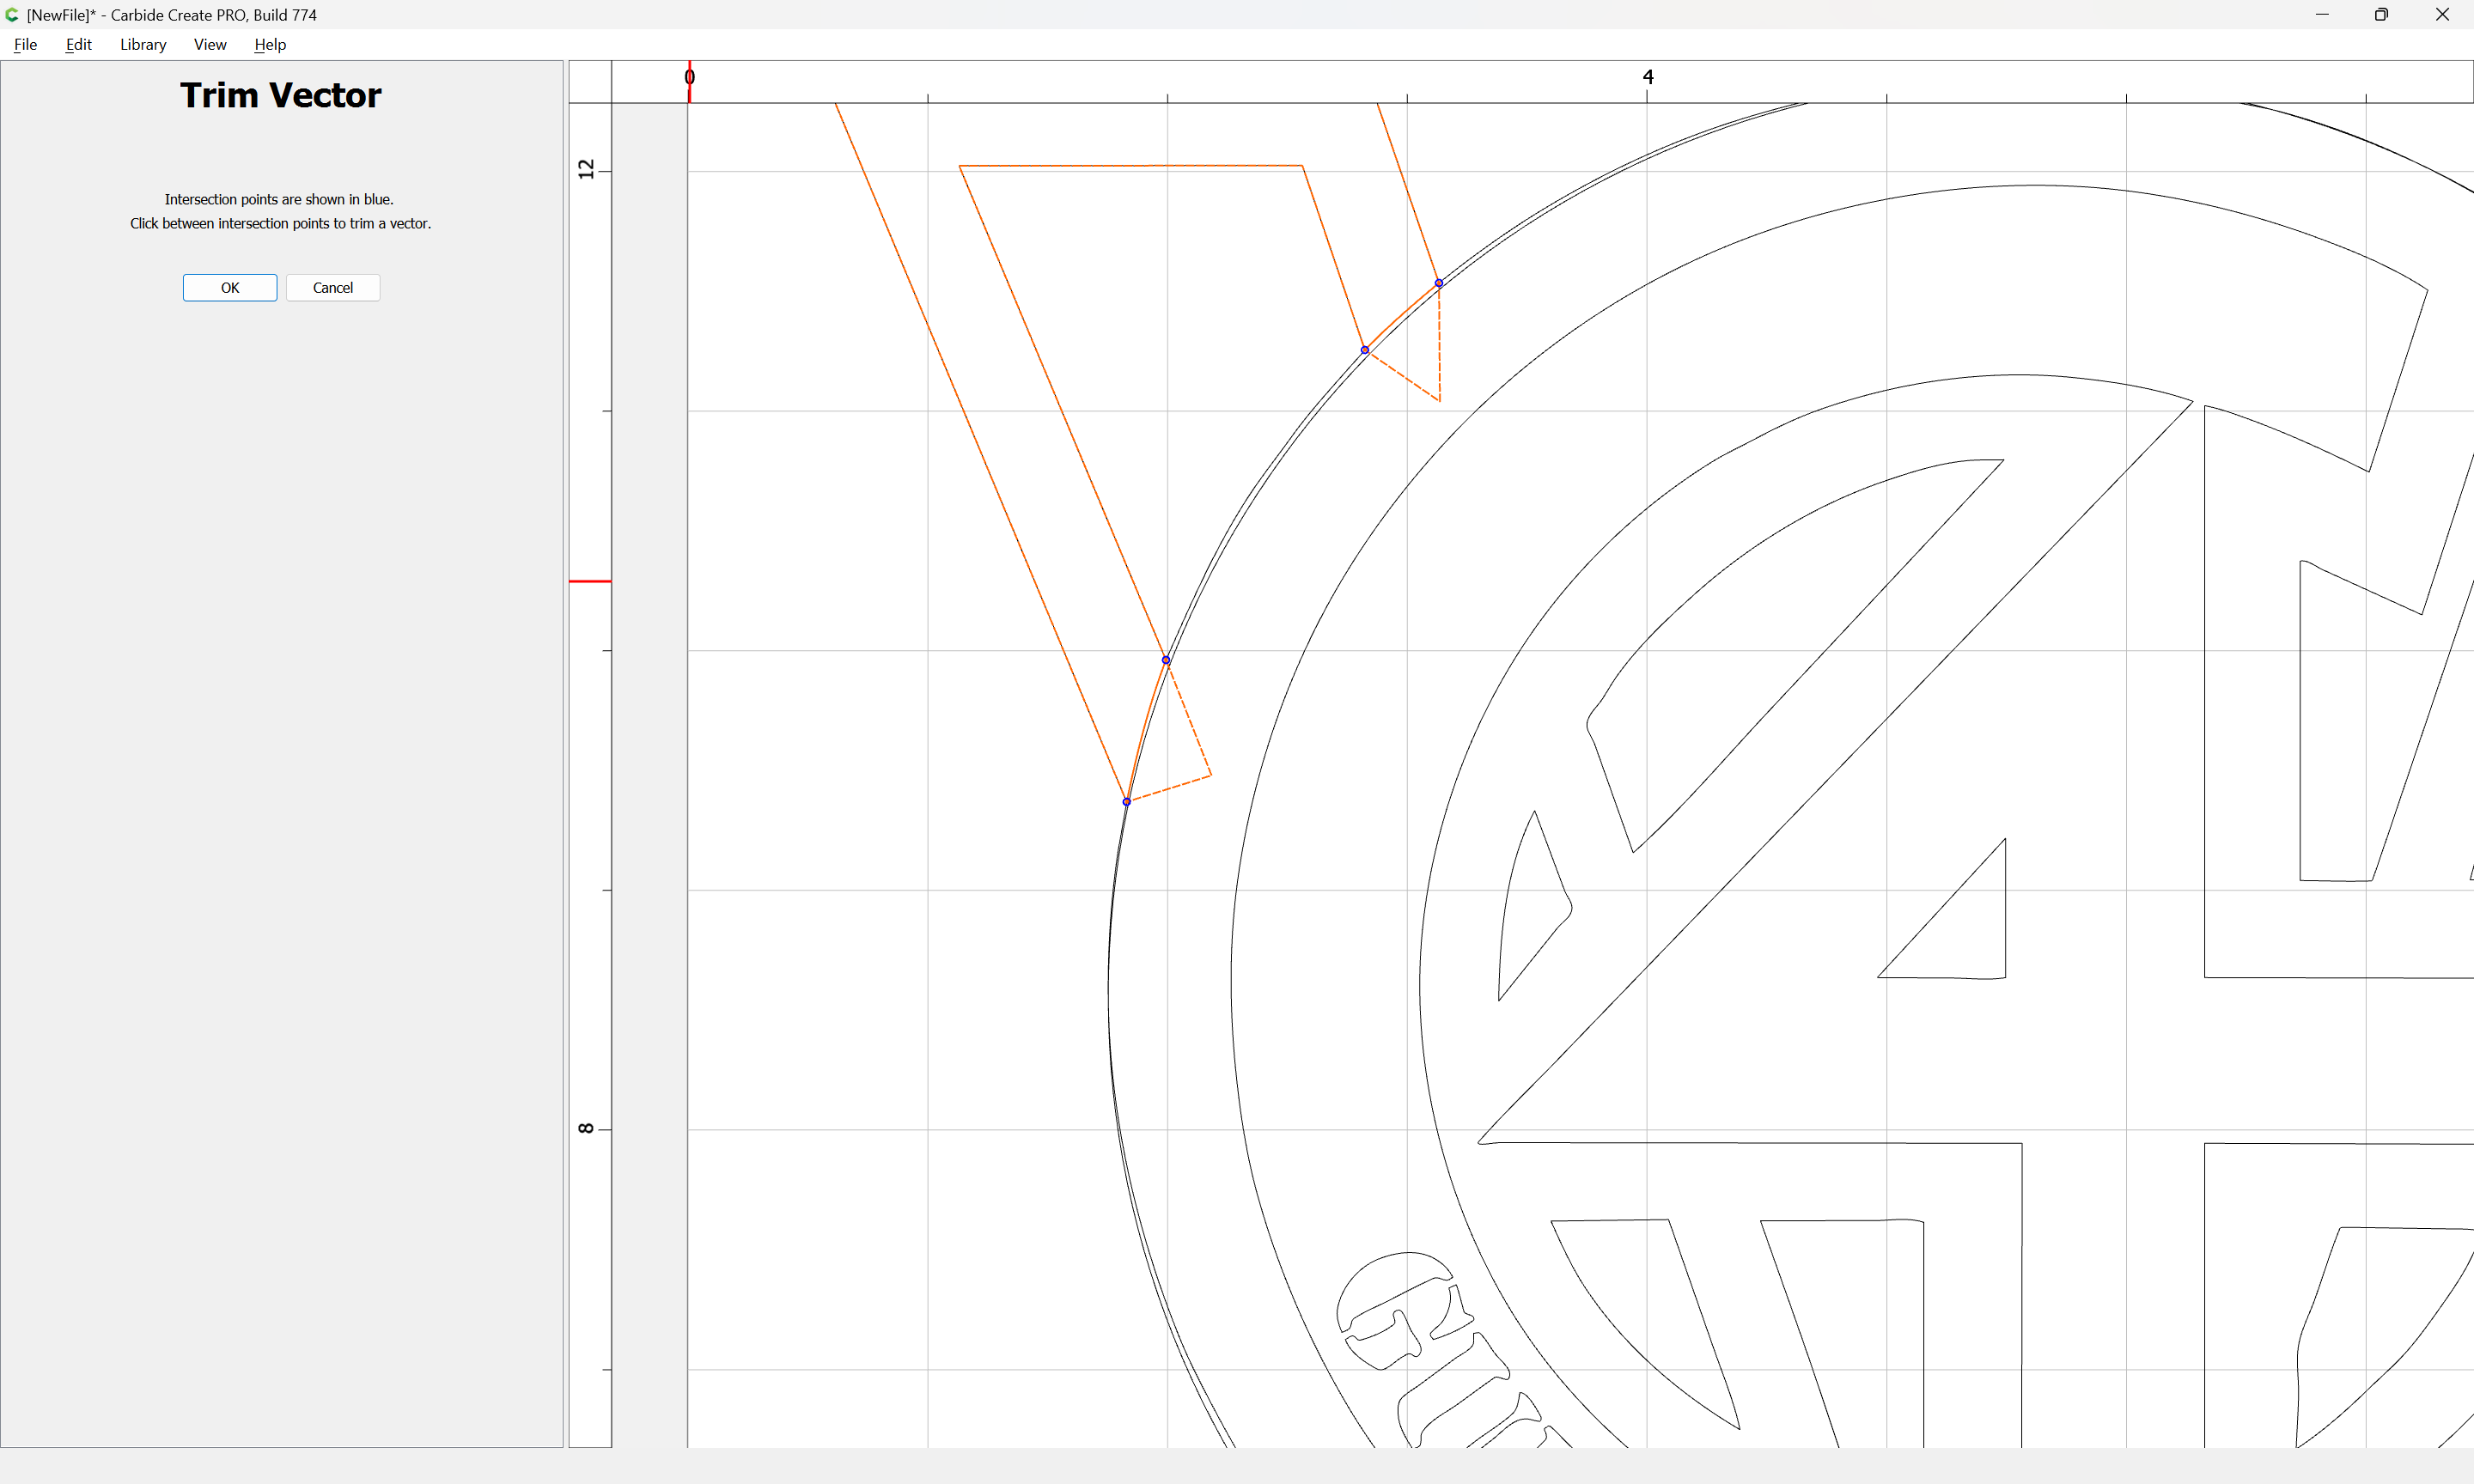Image resolution: width=2474 pixels, height=1484 pixels.
Task: Open the File menu
Action: (25, 44)
